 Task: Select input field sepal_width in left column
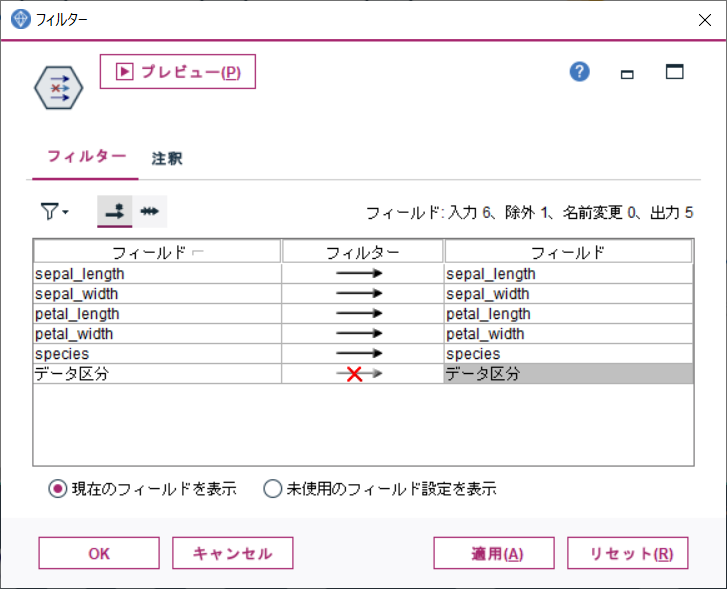coord(157,294)
